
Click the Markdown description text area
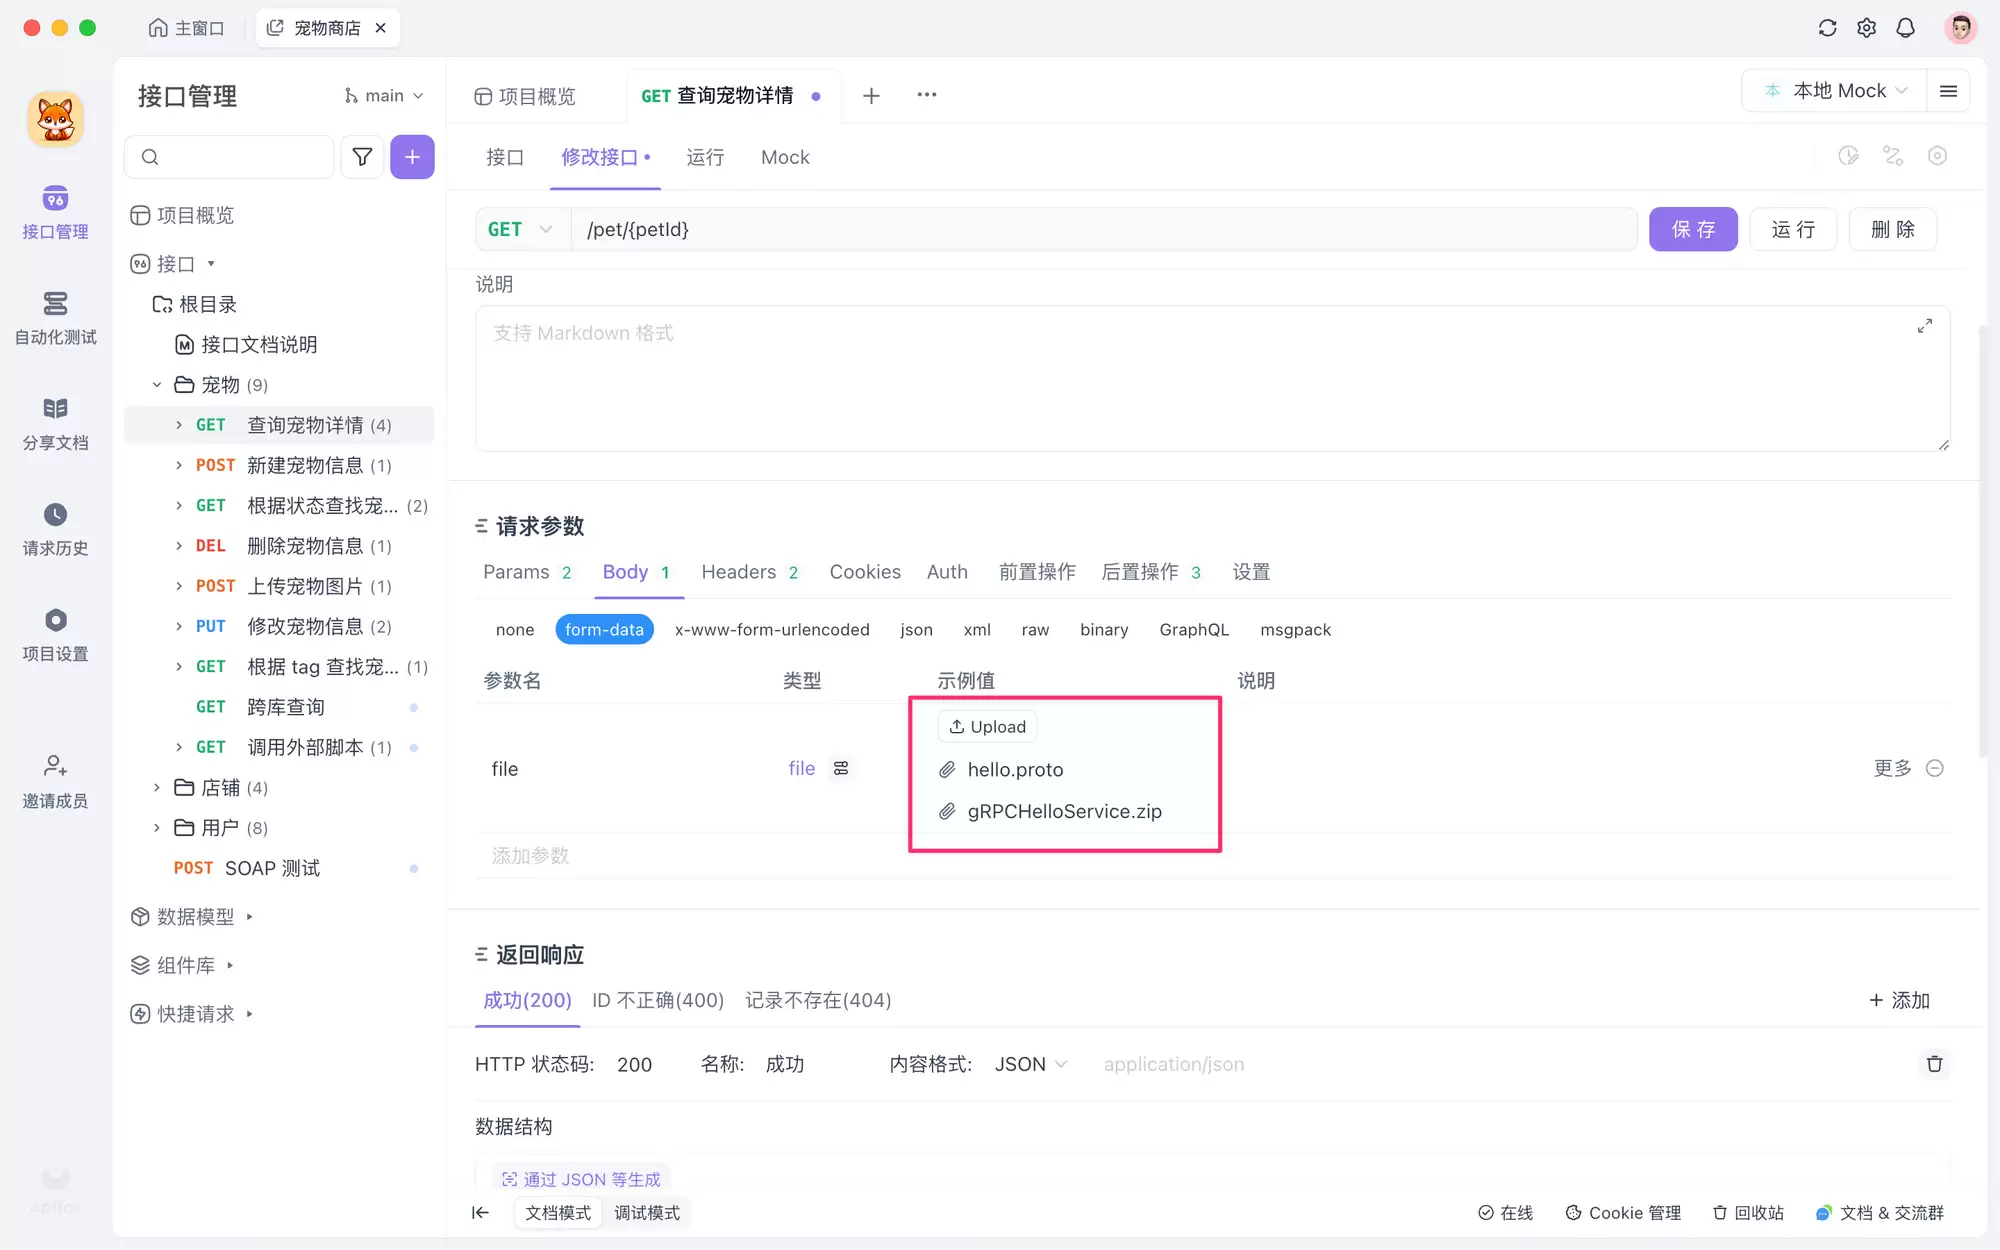[1212, 379]
